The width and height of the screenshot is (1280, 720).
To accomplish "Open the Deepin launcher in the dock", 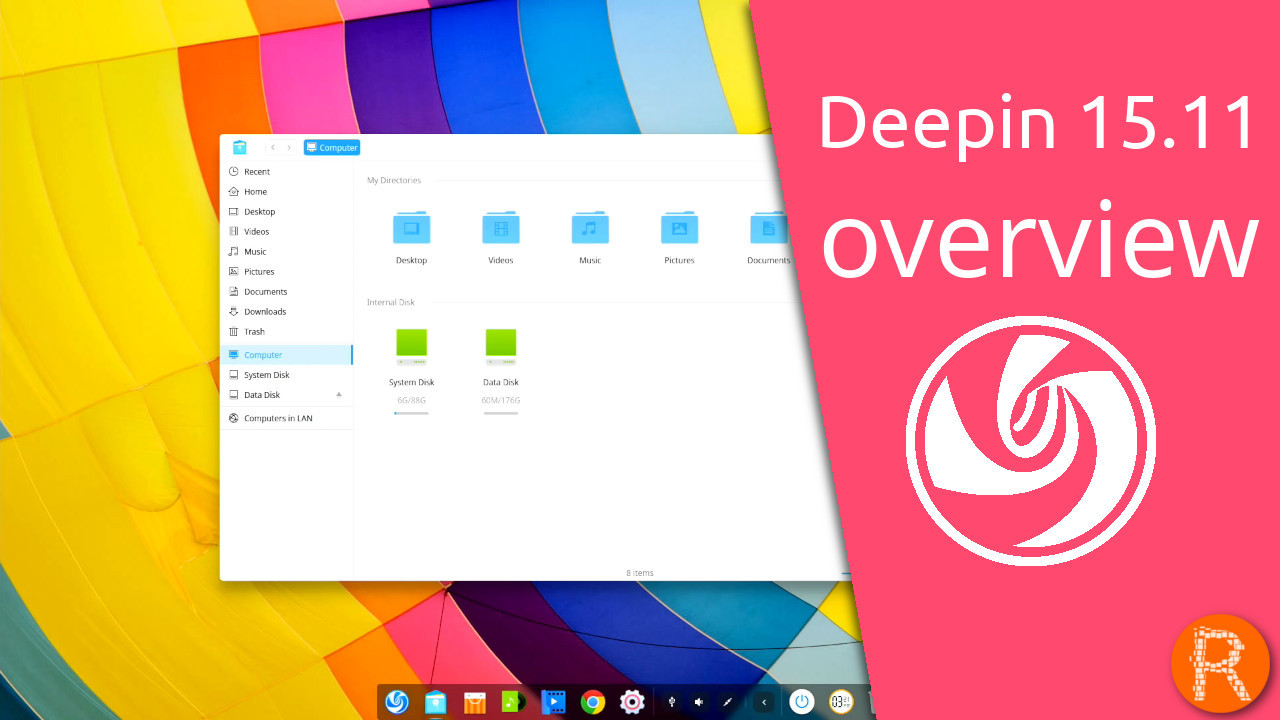I will pyautogui.click(x=397, y=702).
